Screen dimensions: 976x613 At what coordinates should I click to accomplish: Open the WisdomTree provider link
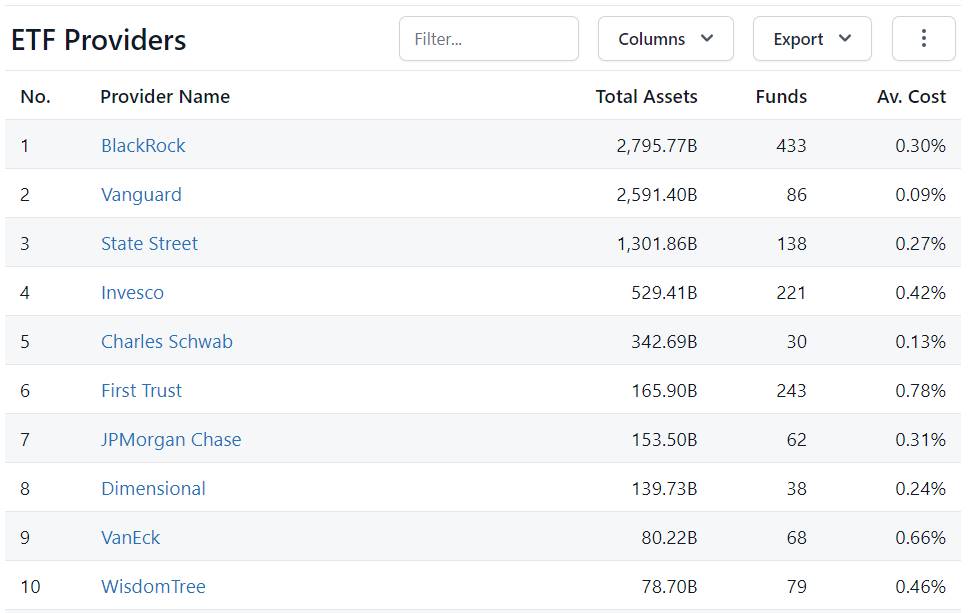153,587
